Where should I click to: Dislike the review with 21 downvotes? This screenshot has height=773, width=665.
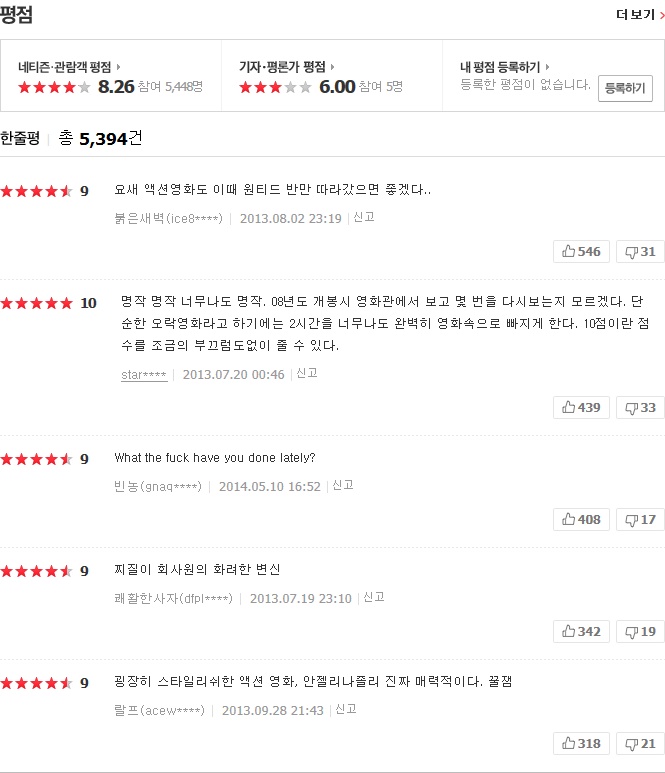(x=640, y=743)
